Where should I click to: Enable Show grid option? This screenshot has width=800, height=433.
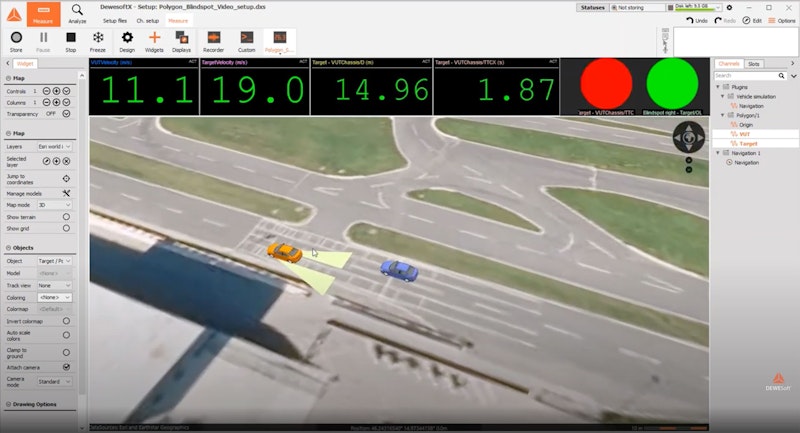[x=66, y=228]
